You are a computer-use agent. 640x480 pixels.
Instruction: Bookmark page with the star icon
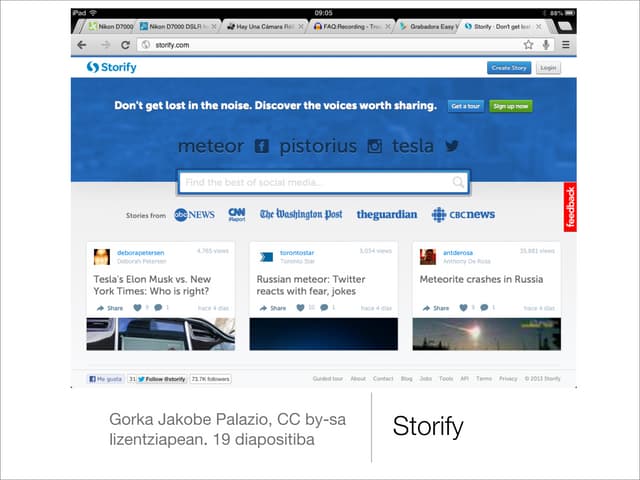(x=529, y=45)
